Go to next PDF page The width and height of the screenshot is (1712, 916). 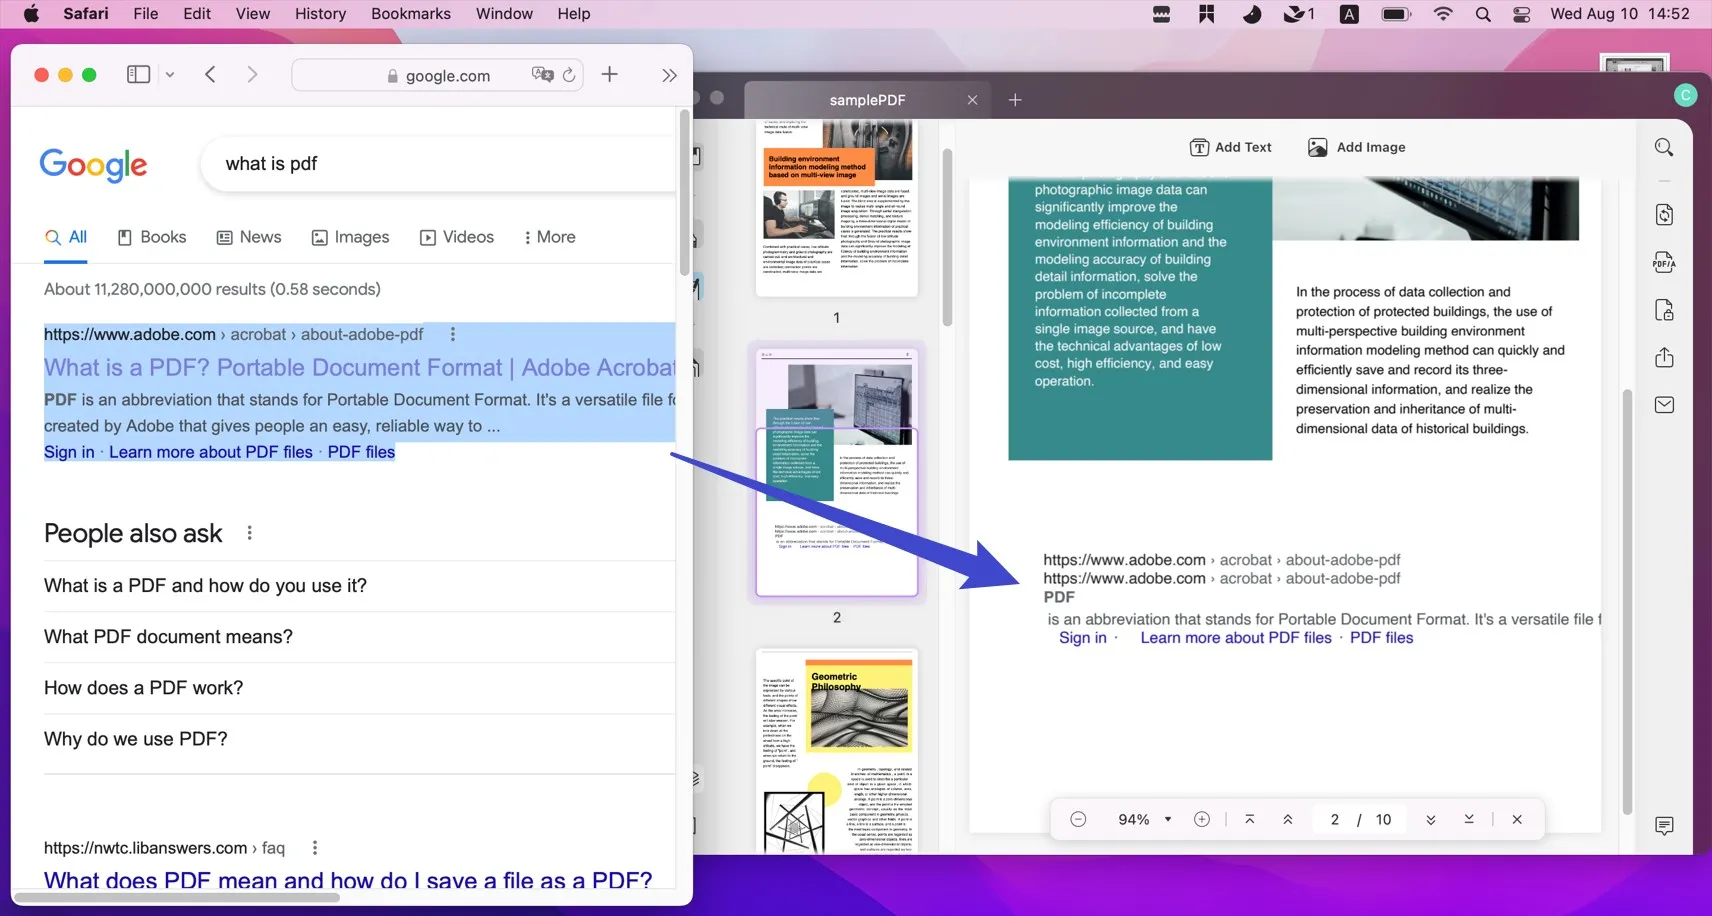point(1431,819)
